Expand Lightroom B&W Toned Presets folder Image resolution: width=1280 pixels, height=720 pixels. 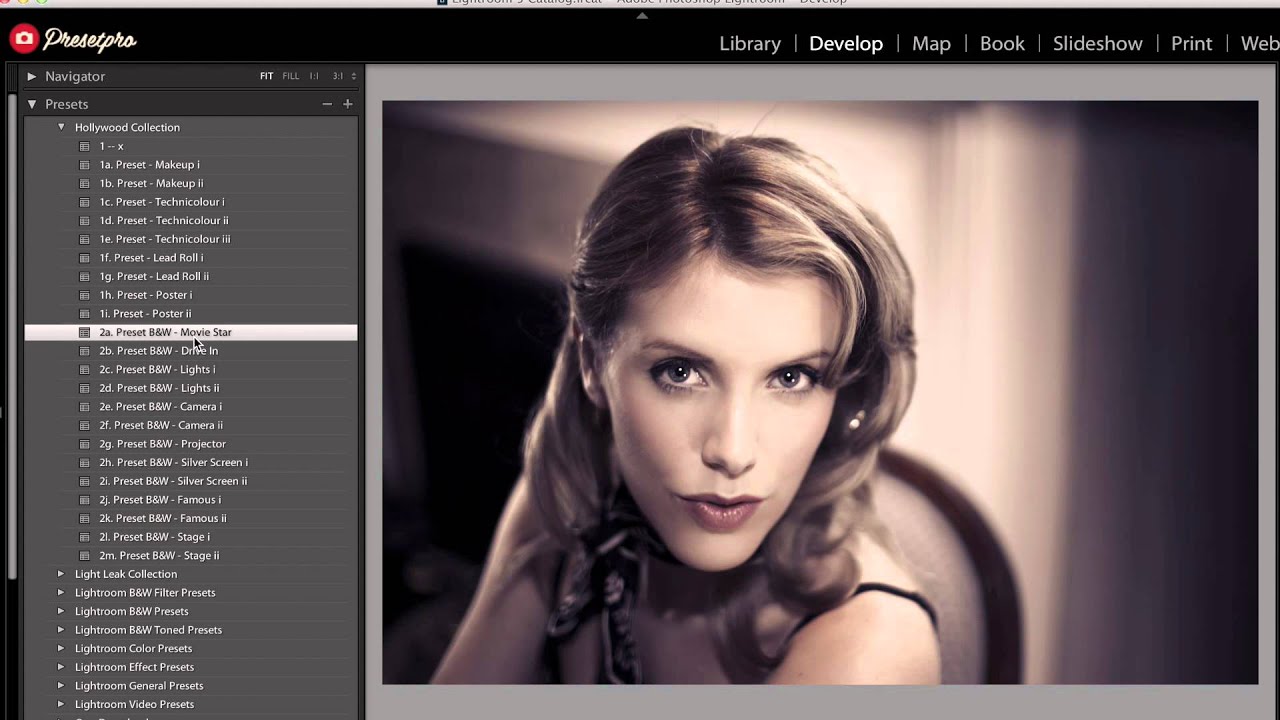pos(61,630)
